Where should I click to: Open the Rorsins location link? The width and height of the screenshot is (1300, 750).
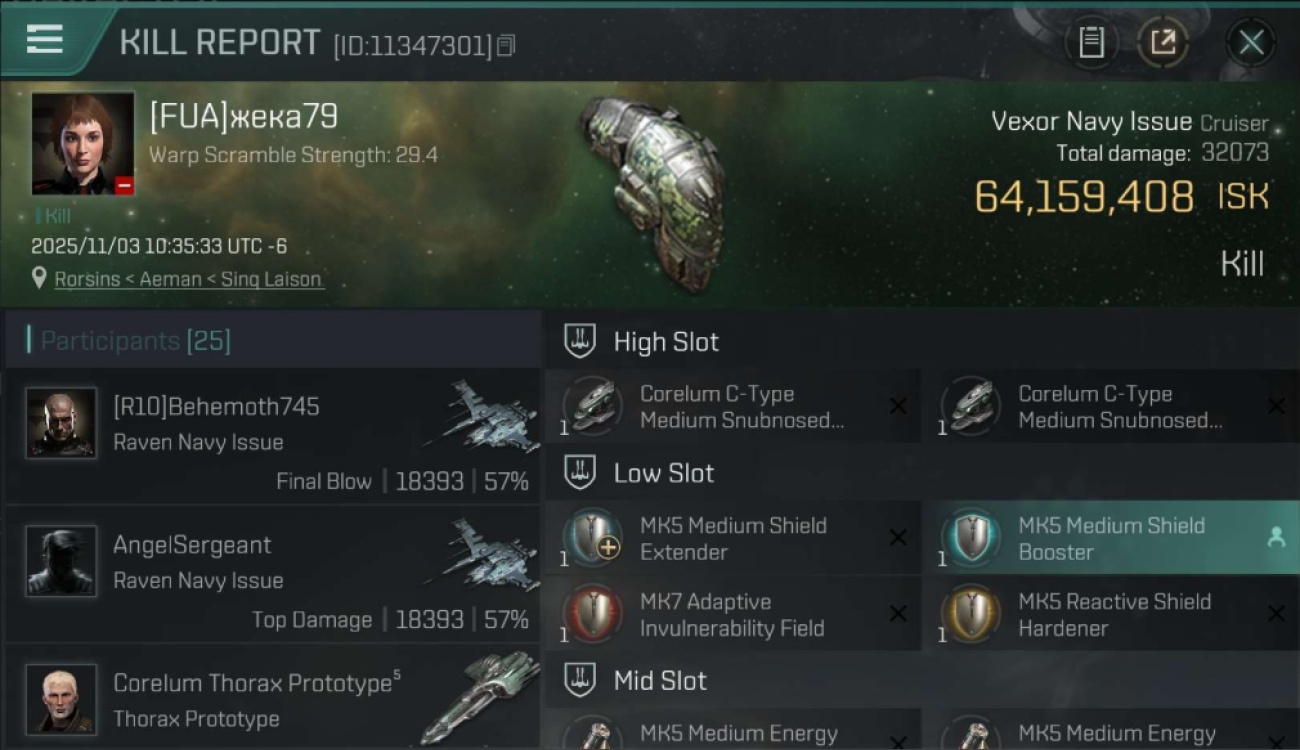click(x=189, y=280)
